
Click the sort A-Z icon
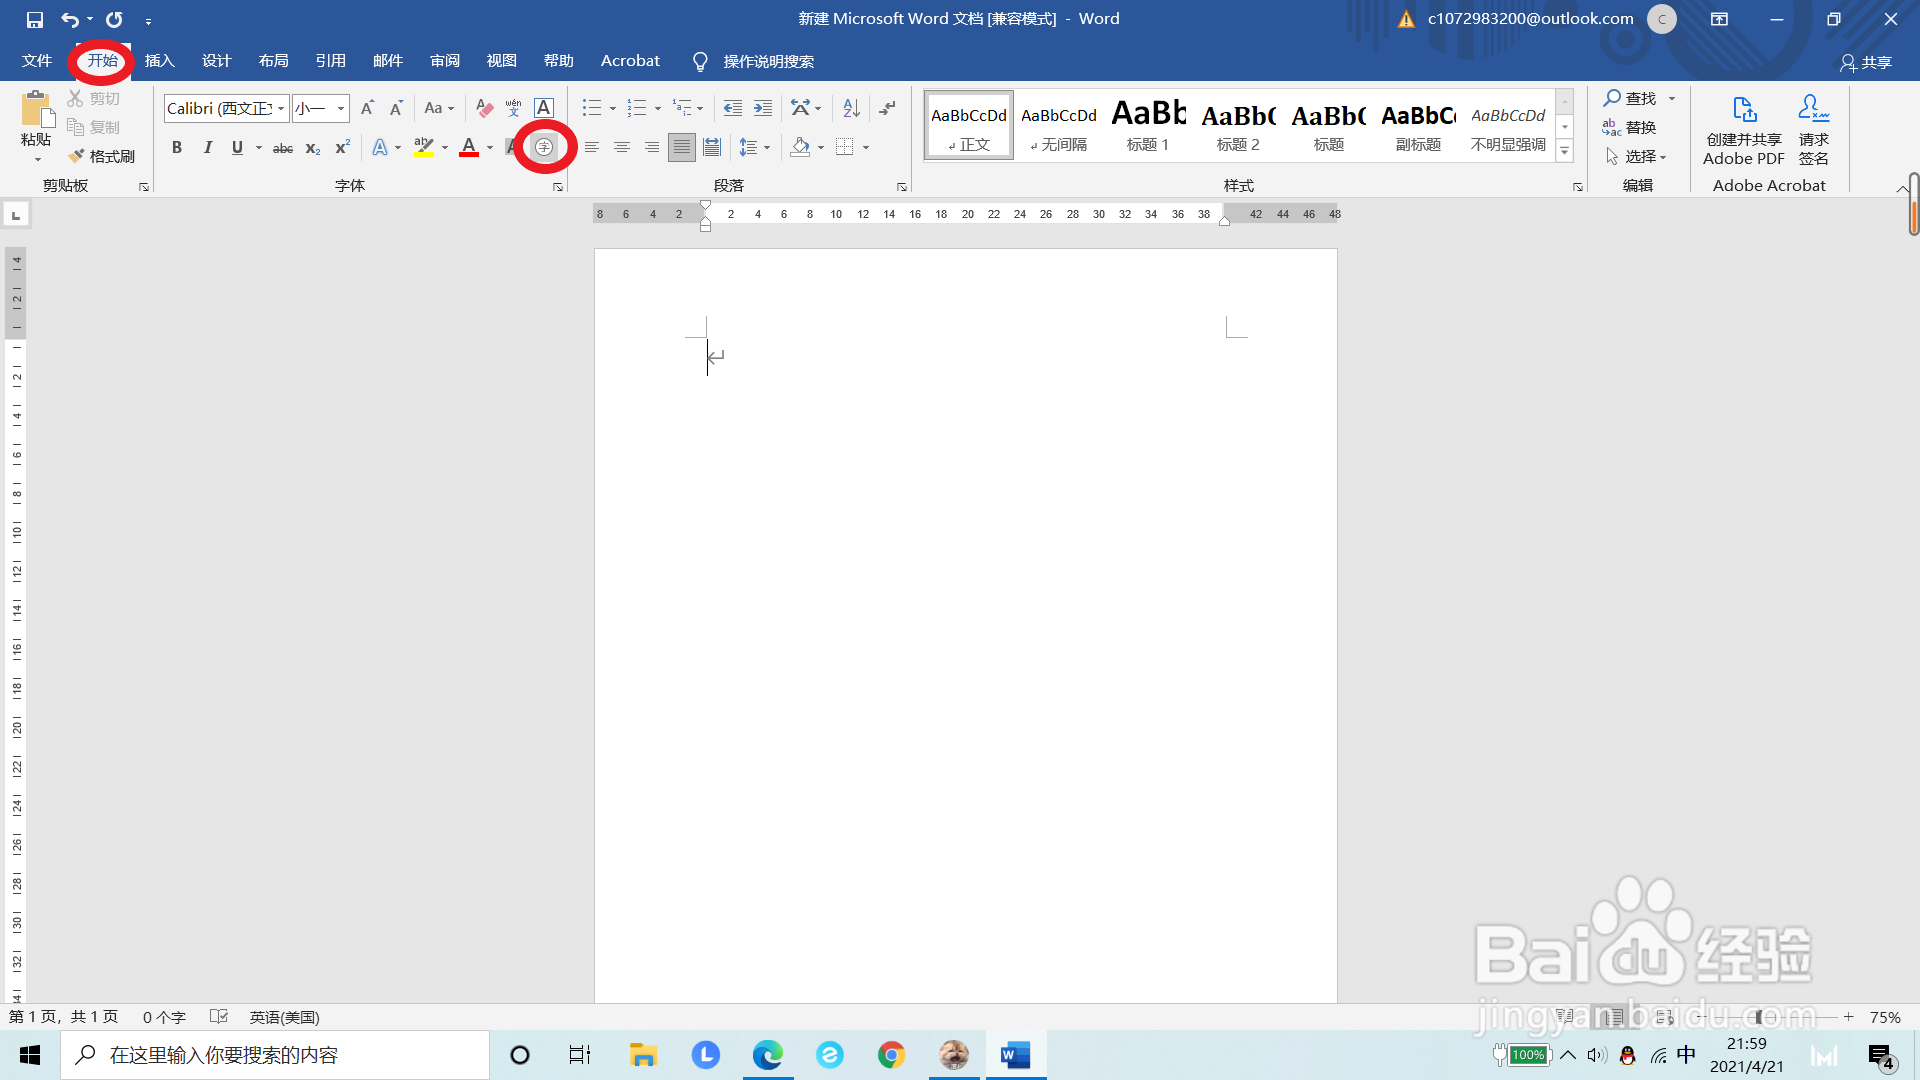[851, 108]
